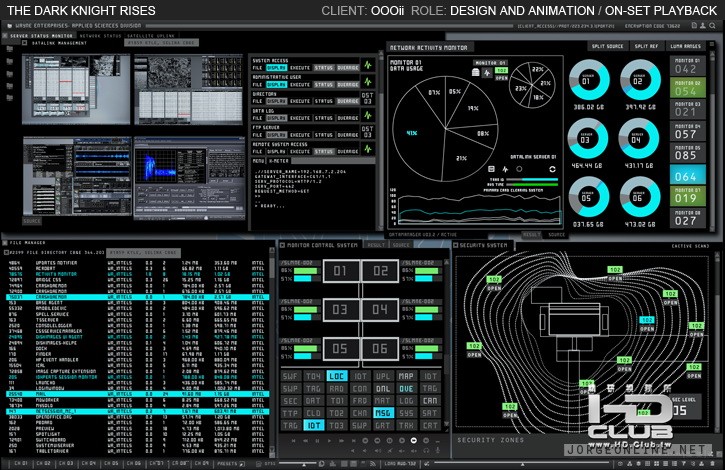This screenshot has width=725, height=470.
Task: Skip to start in Monitor Control playback
Action: (293, 441)
